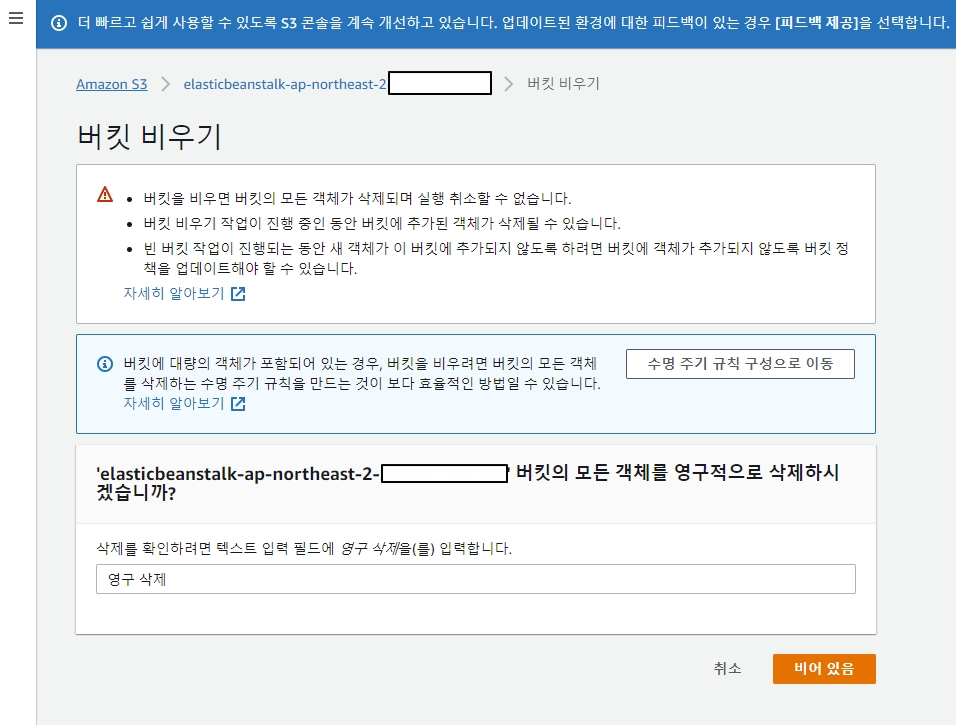The width and height of the screenshot is (956, 725).
Task: Open the hamburger navigation menu
Action: tap(16, 18)
